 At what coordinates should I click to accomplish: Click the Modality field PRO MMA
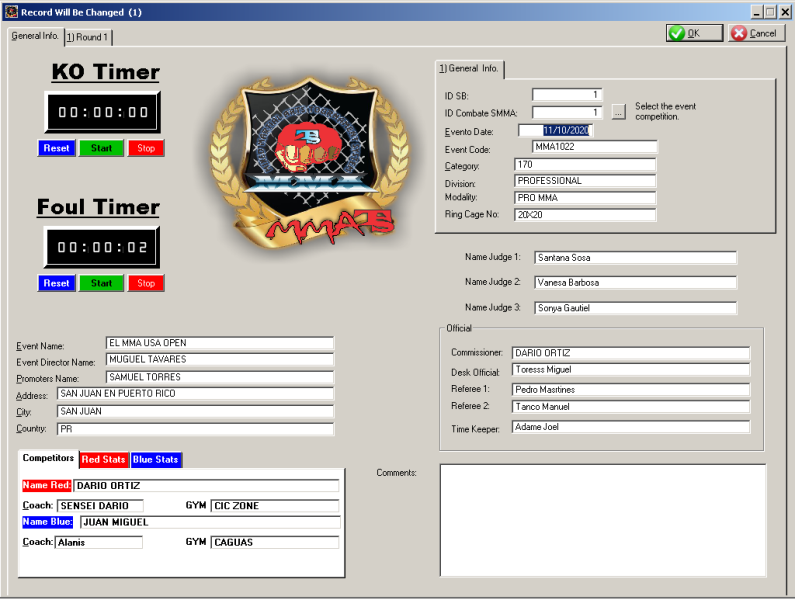tap(585, 198)
